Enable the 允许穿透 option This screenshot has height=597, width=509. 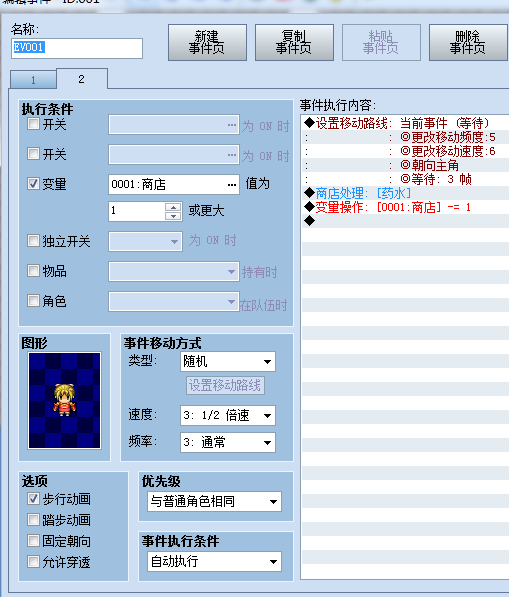click(x=34, y=562)
